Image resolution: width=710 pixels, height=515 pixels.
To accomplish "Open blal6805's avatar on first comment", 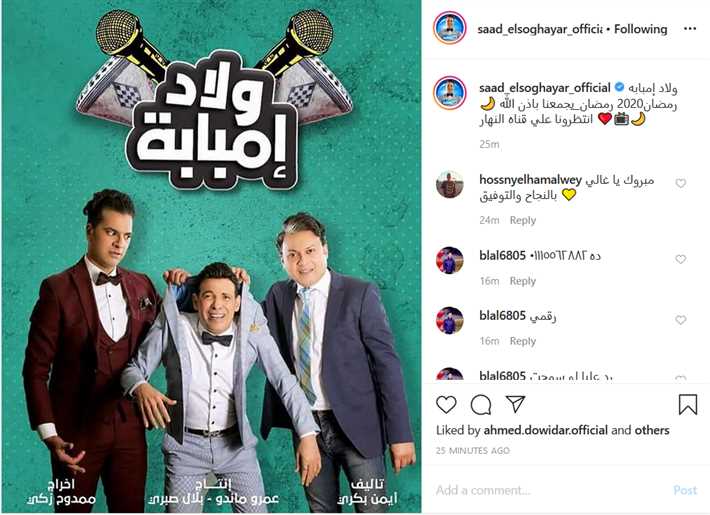I will coord(450,260).
